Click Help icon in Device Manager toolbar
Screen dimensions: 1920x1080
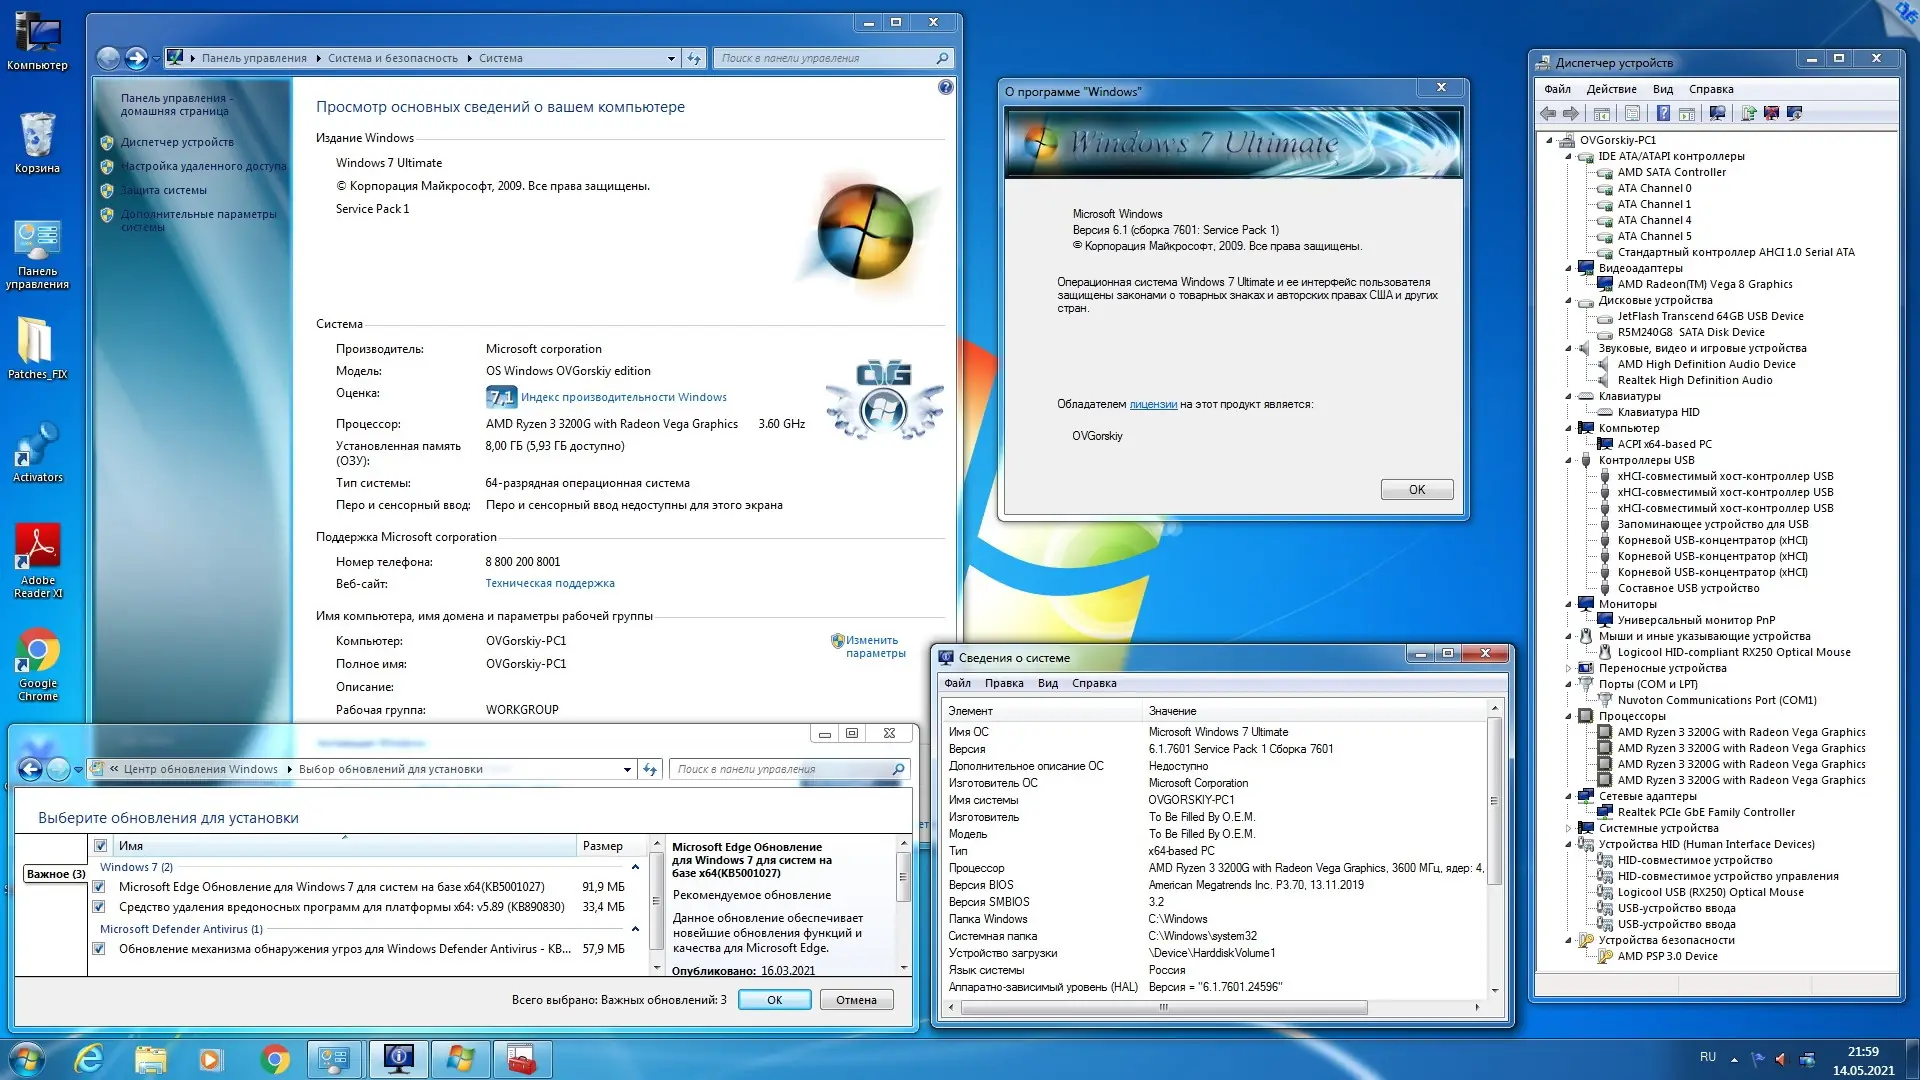point(1663,113)
